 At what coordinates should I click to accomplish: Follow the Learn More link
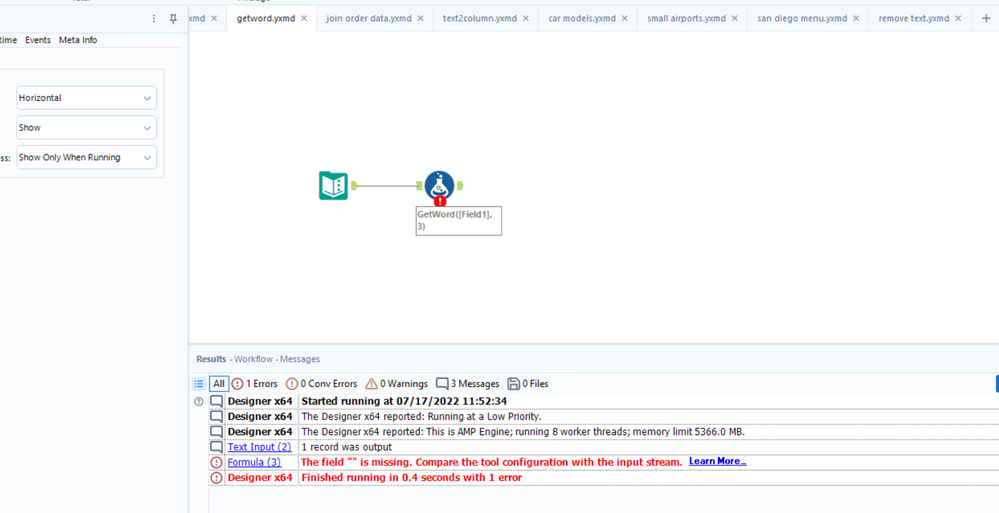(x=717, y=461)
